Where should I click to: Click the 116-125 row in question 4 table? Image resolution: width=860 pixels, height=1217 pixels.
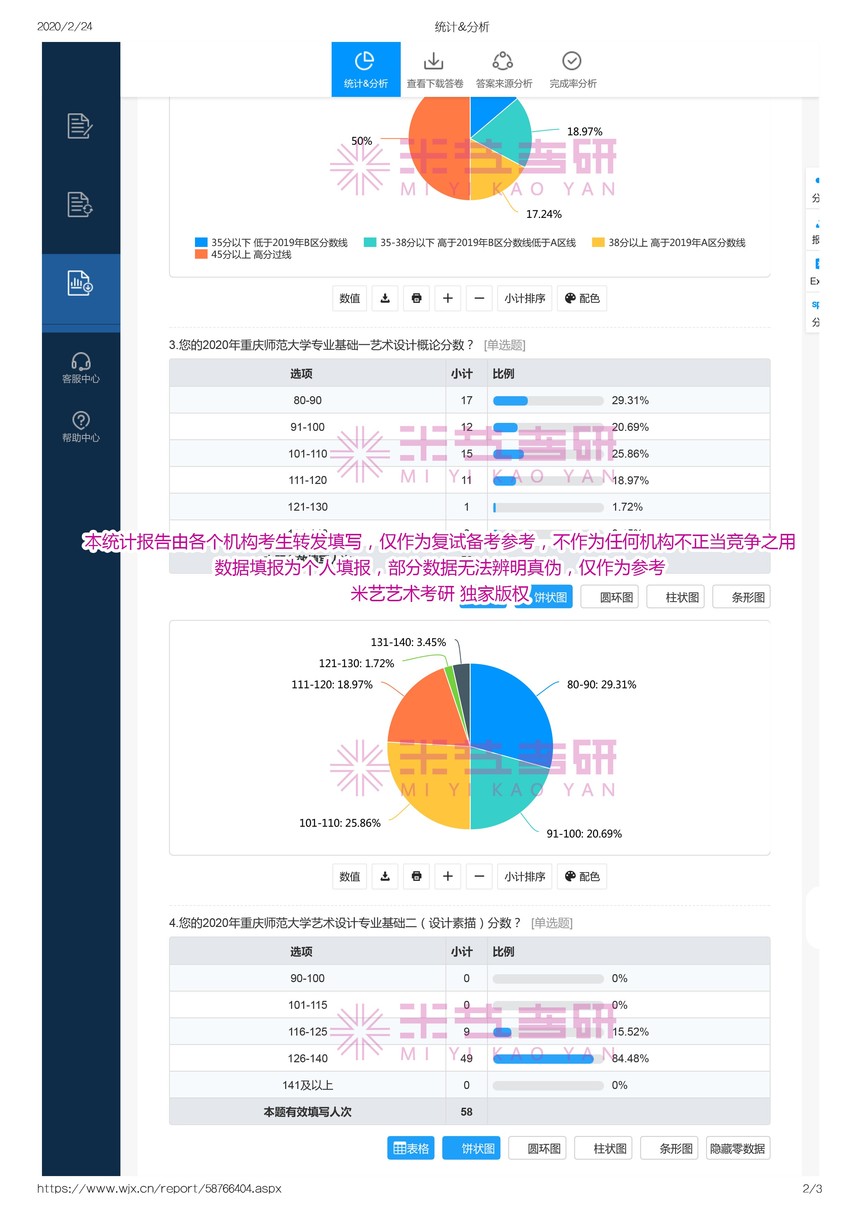coord(470,1032)
